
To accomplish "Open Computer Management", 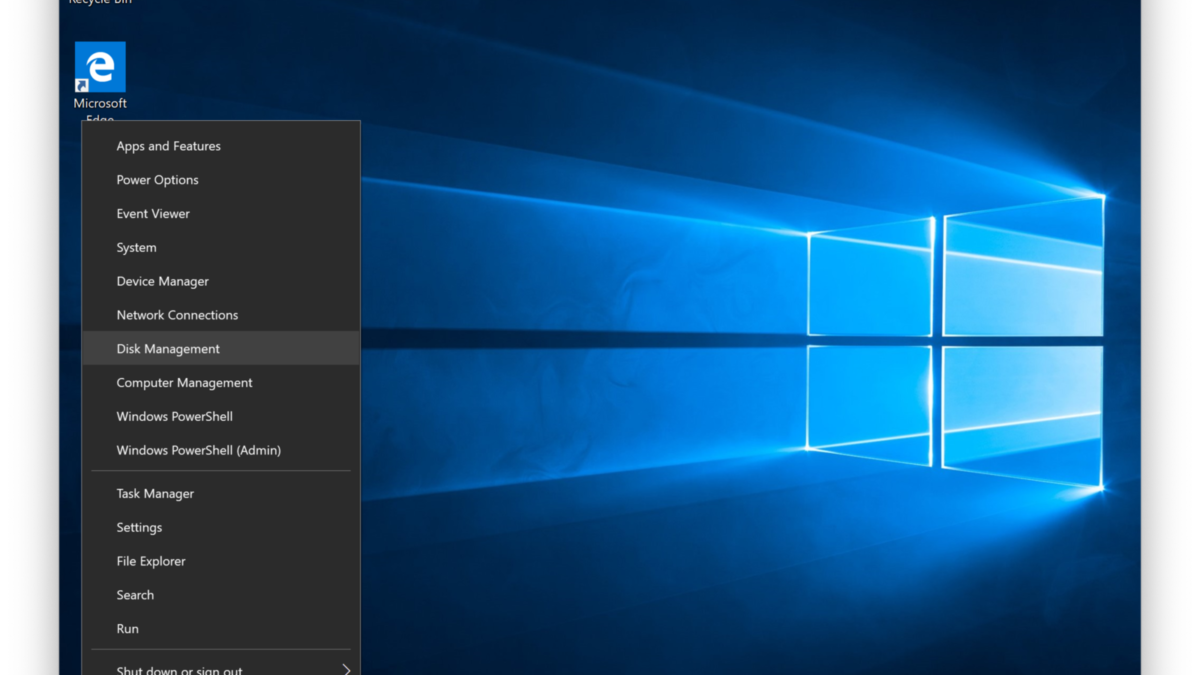I will (x=184, y=383).
